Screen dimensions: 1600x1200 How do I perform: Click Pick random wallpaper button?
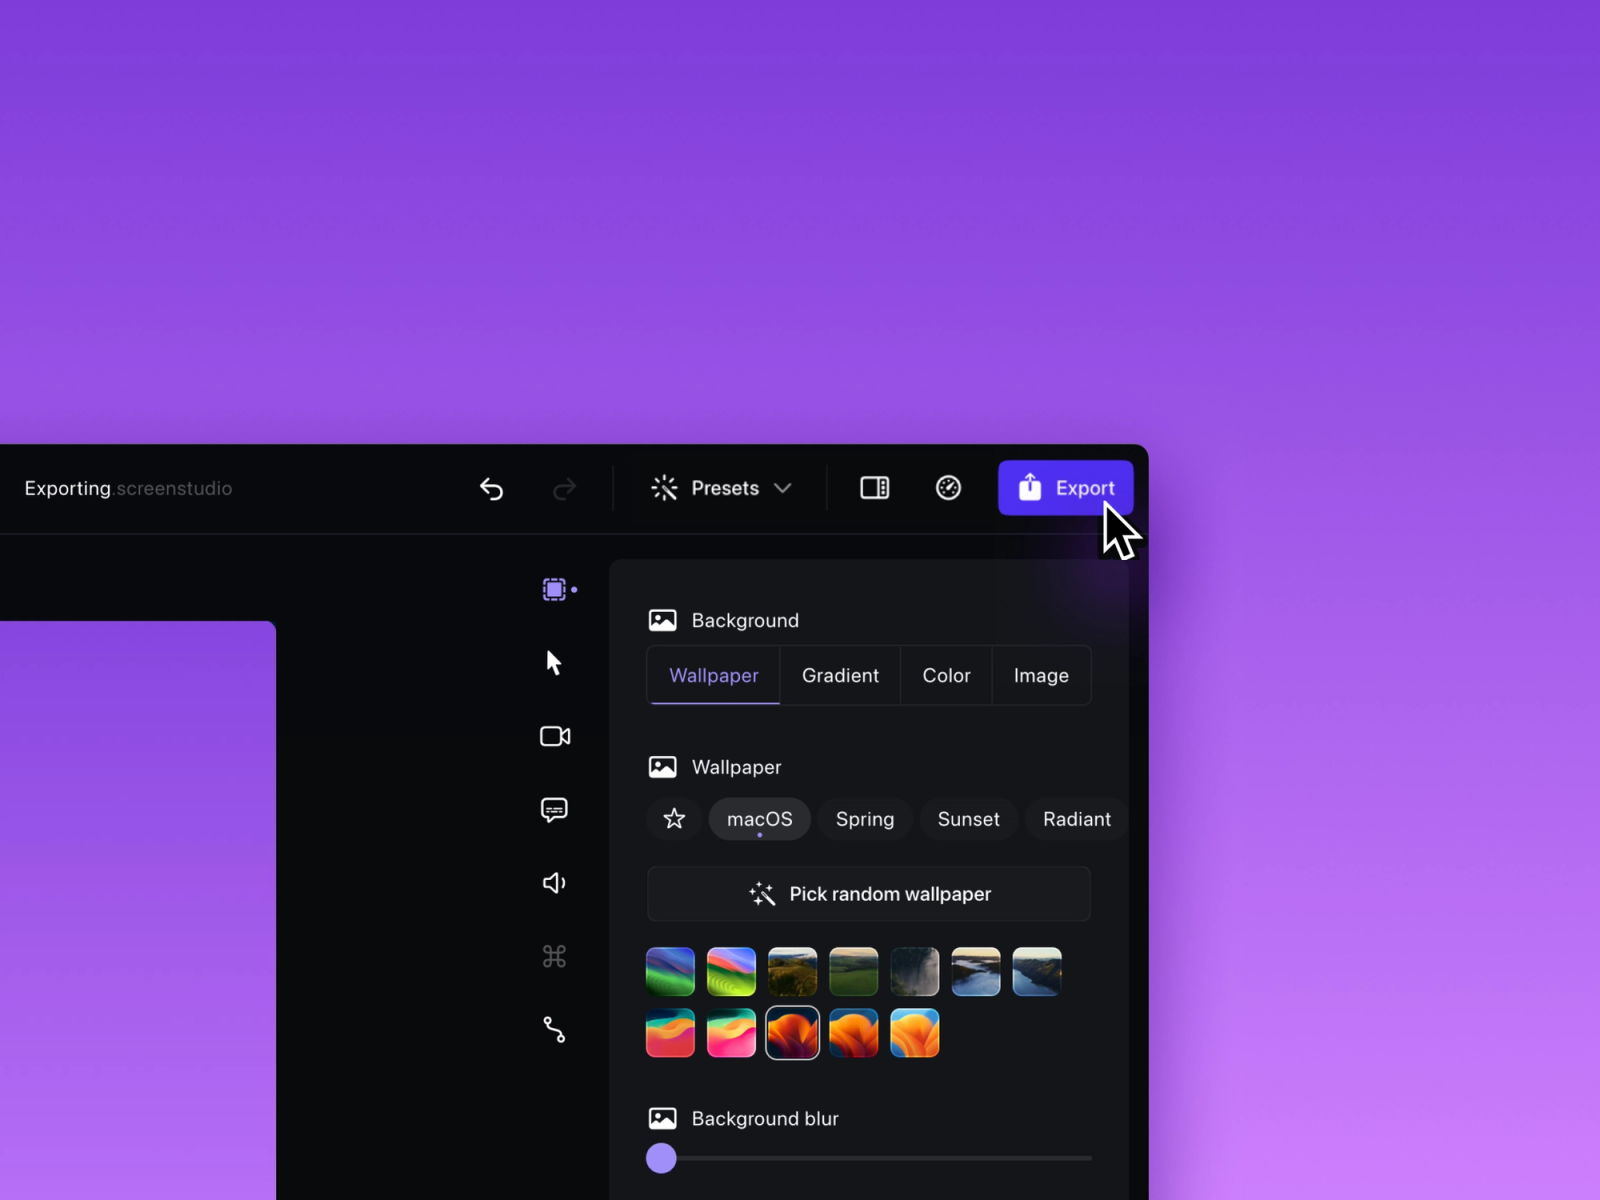(x=869, y=894)
